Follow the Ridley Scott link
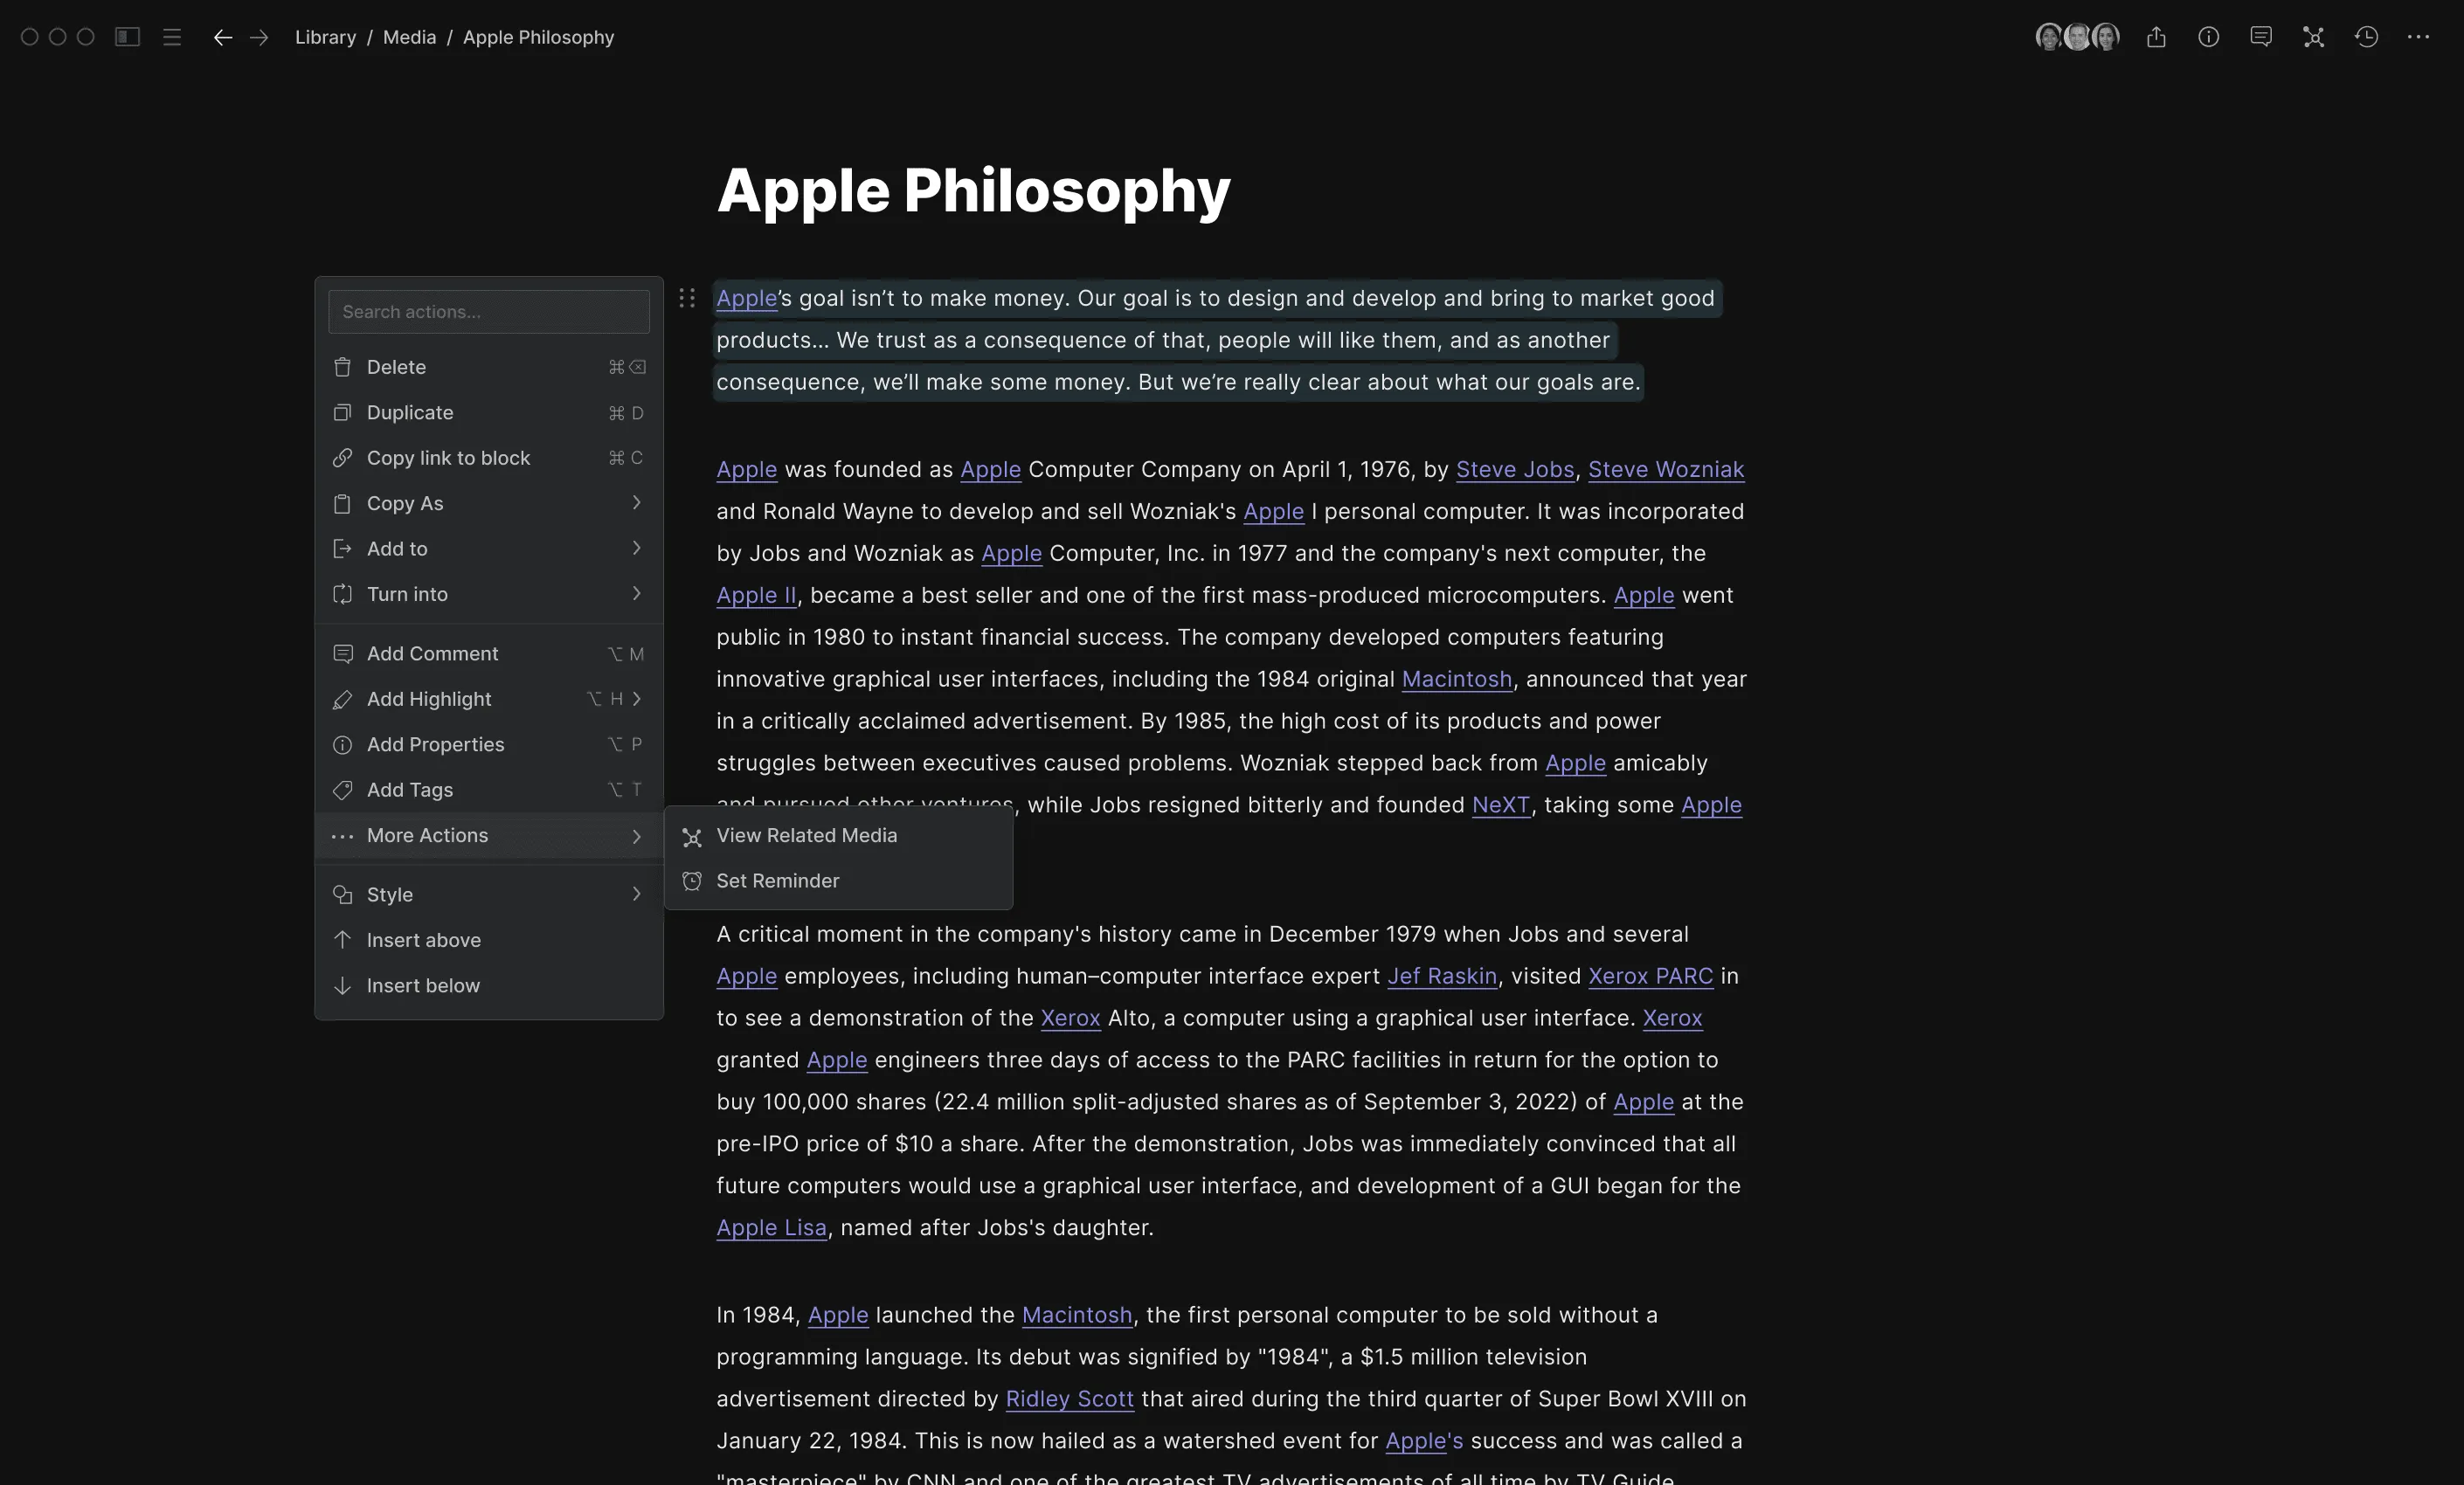This screenshot has width=2464, height=1485. tap(1069, 1399)
